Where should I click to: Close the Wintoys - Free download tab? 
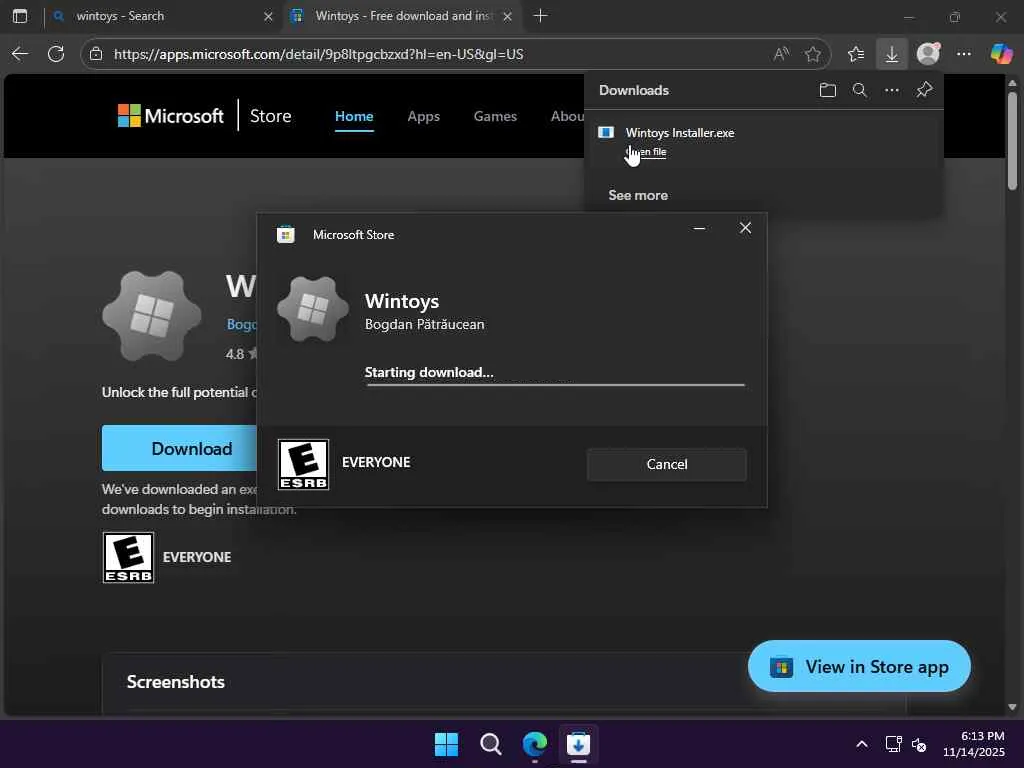point(507,16)
